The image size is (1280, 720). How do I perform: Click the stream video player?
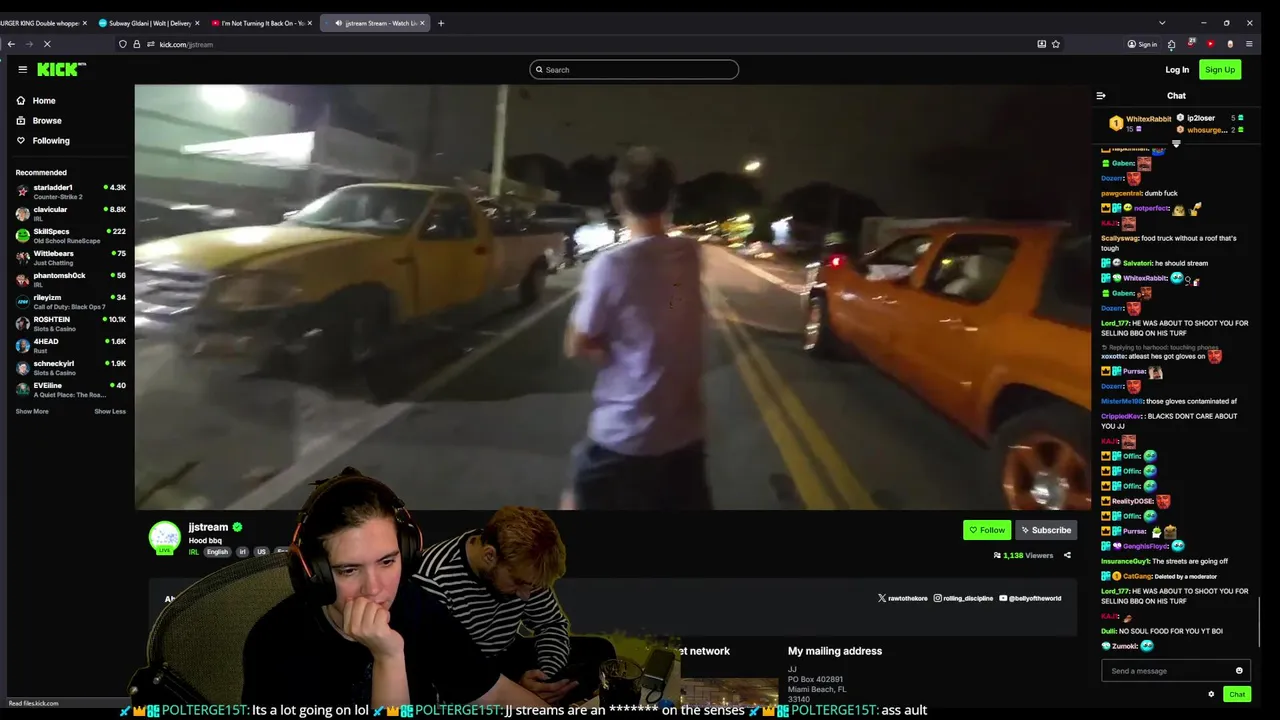coord(613,297)
